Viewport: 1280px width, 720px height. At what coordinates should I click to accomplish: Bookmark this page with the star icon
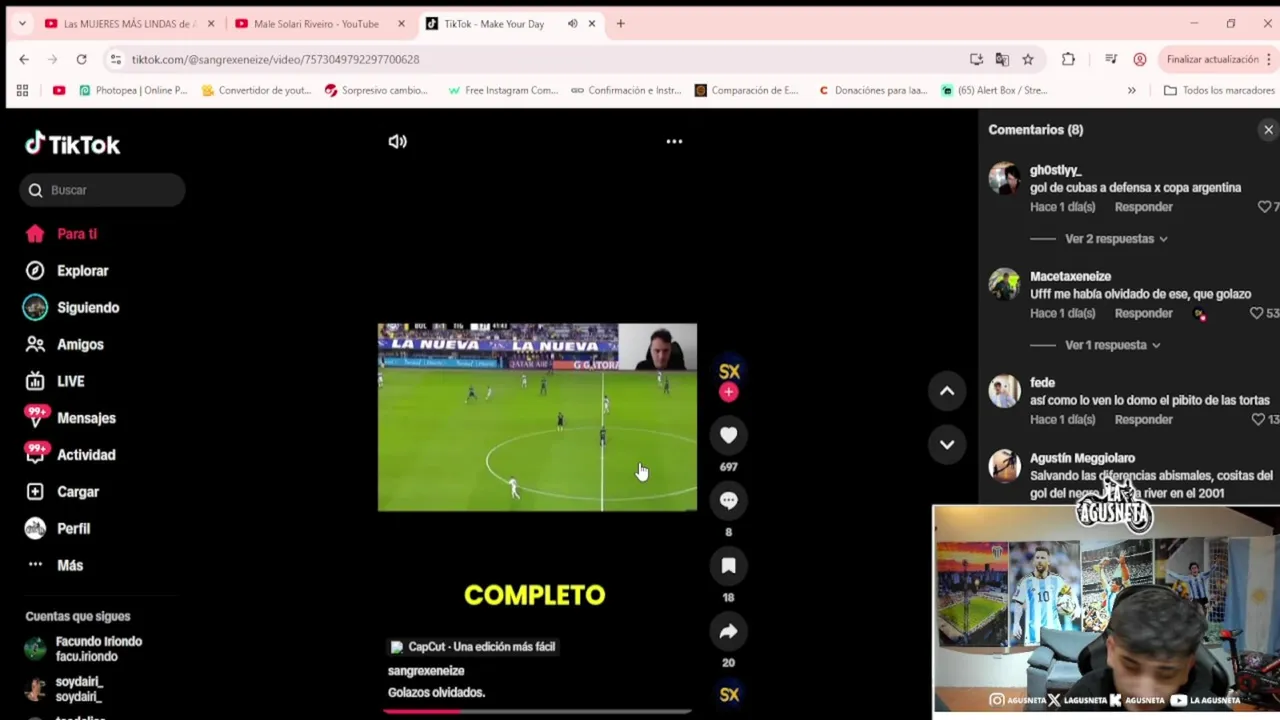coord(1028,60)
